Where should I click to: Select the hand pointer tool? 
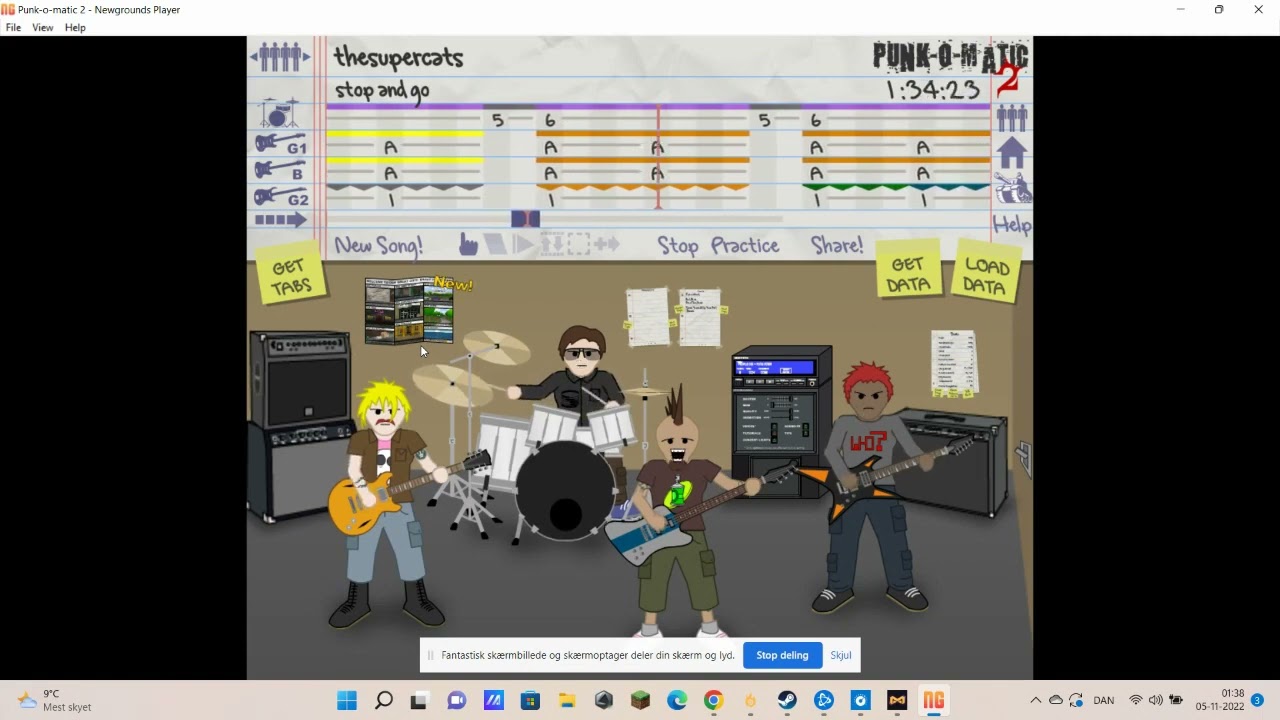click(468, 244)
